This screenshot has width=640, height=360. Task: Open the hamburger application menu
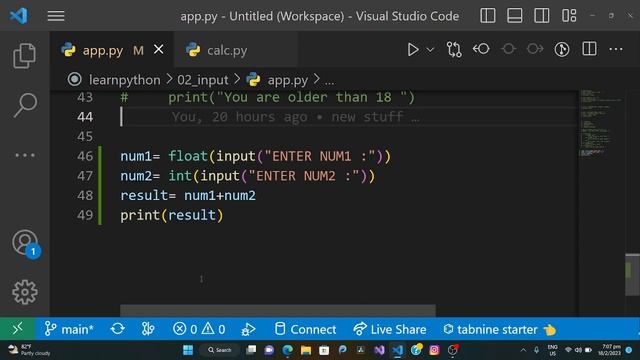pos(56,16)
